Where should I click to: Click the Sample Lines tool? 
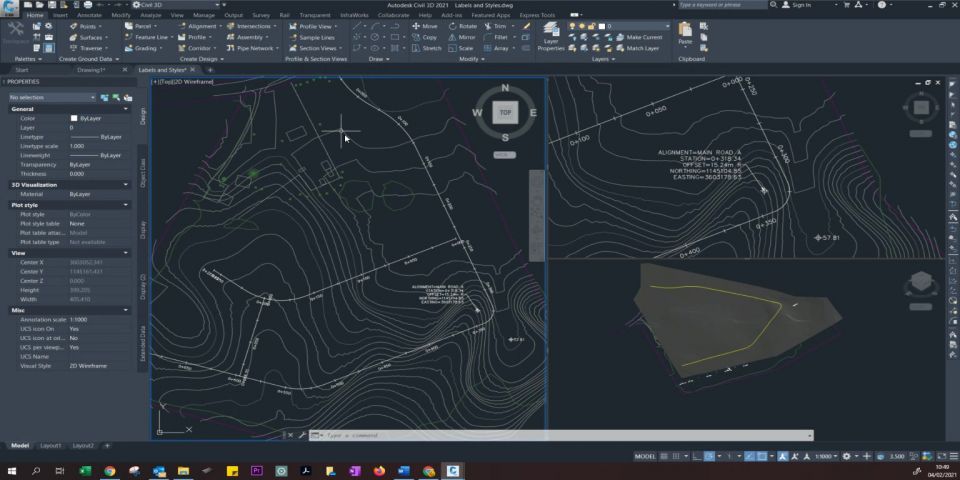311,37
